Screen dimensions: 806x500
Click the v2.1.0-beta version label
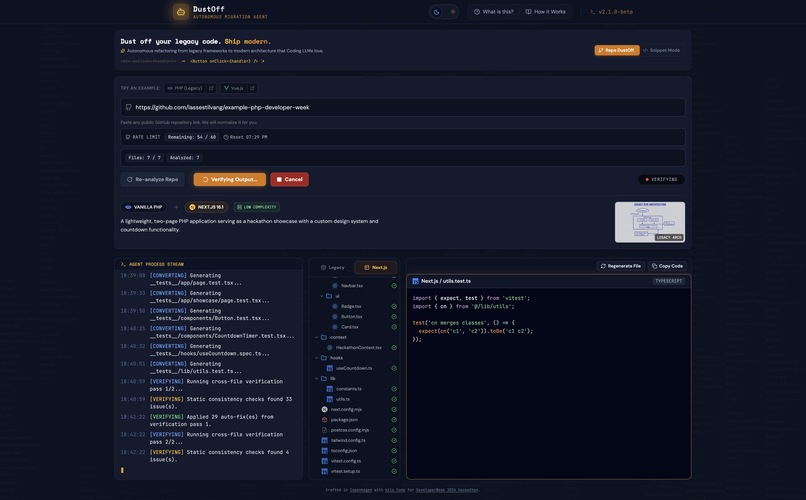(611, 12)
